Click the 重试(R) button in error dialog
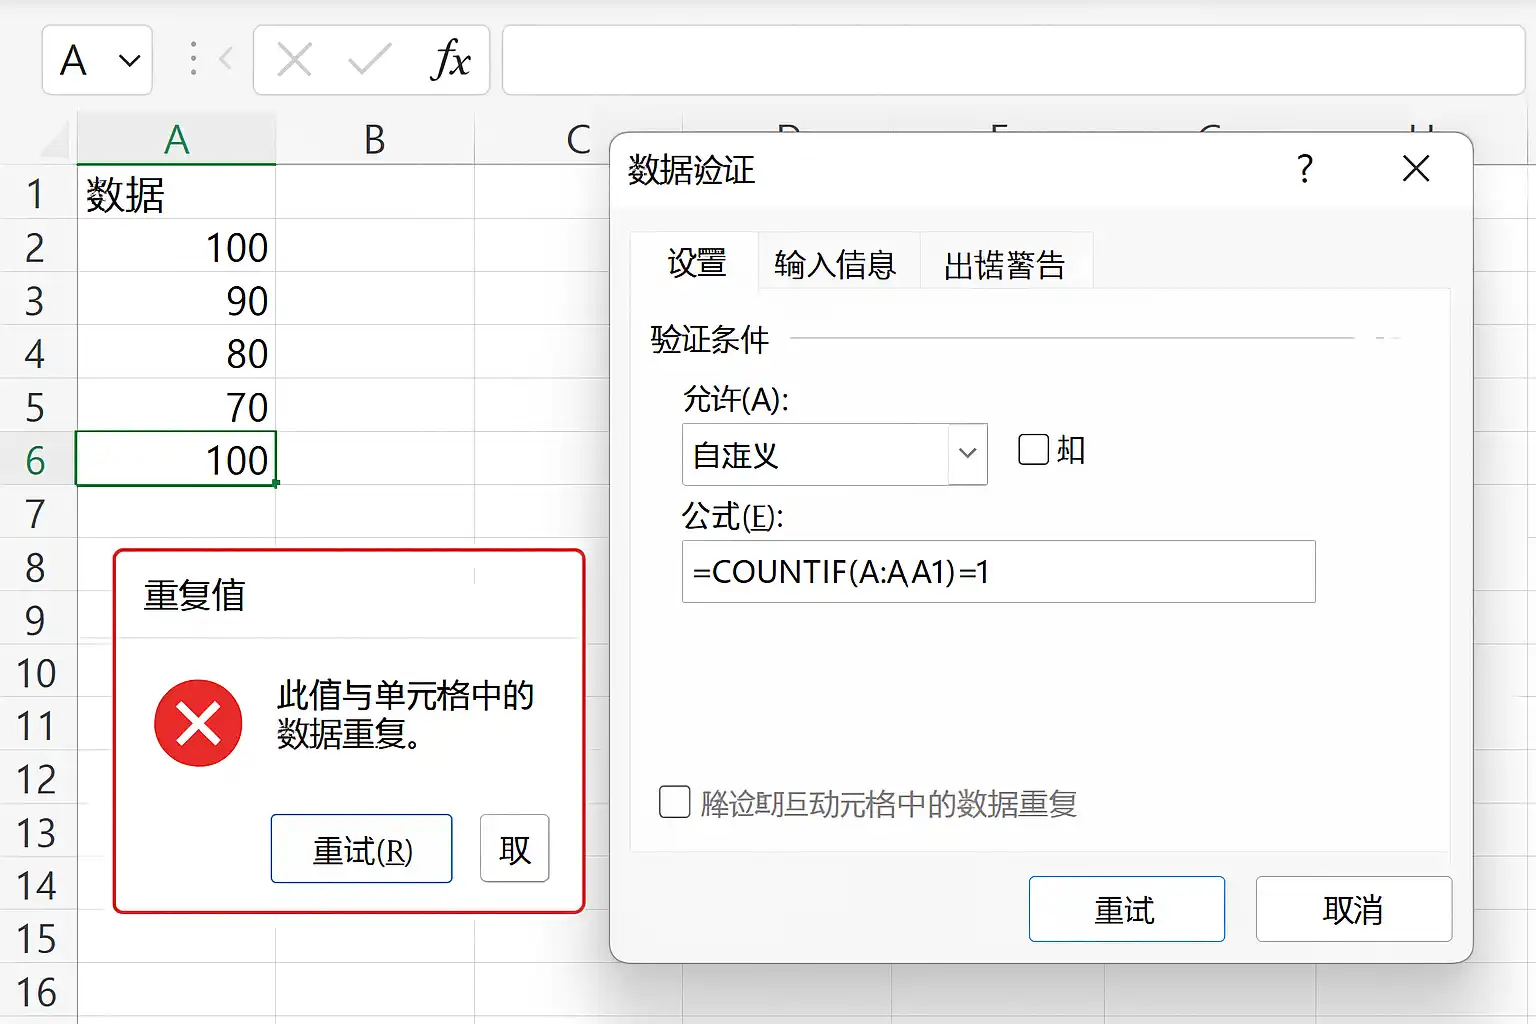 click(x=362, y=849)
